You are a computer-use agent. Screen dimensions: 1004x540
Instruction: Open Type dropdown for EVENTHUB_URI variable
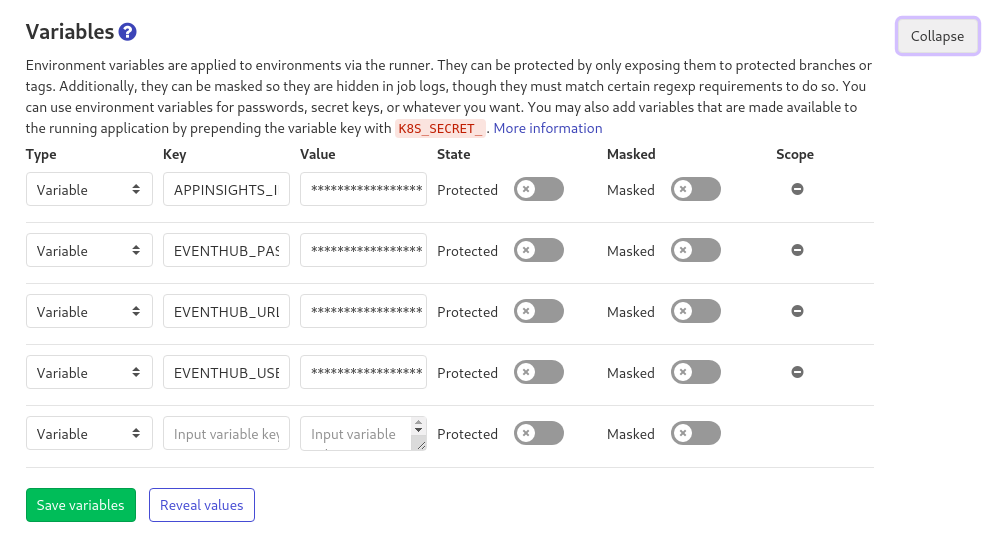tap(89, 311)
